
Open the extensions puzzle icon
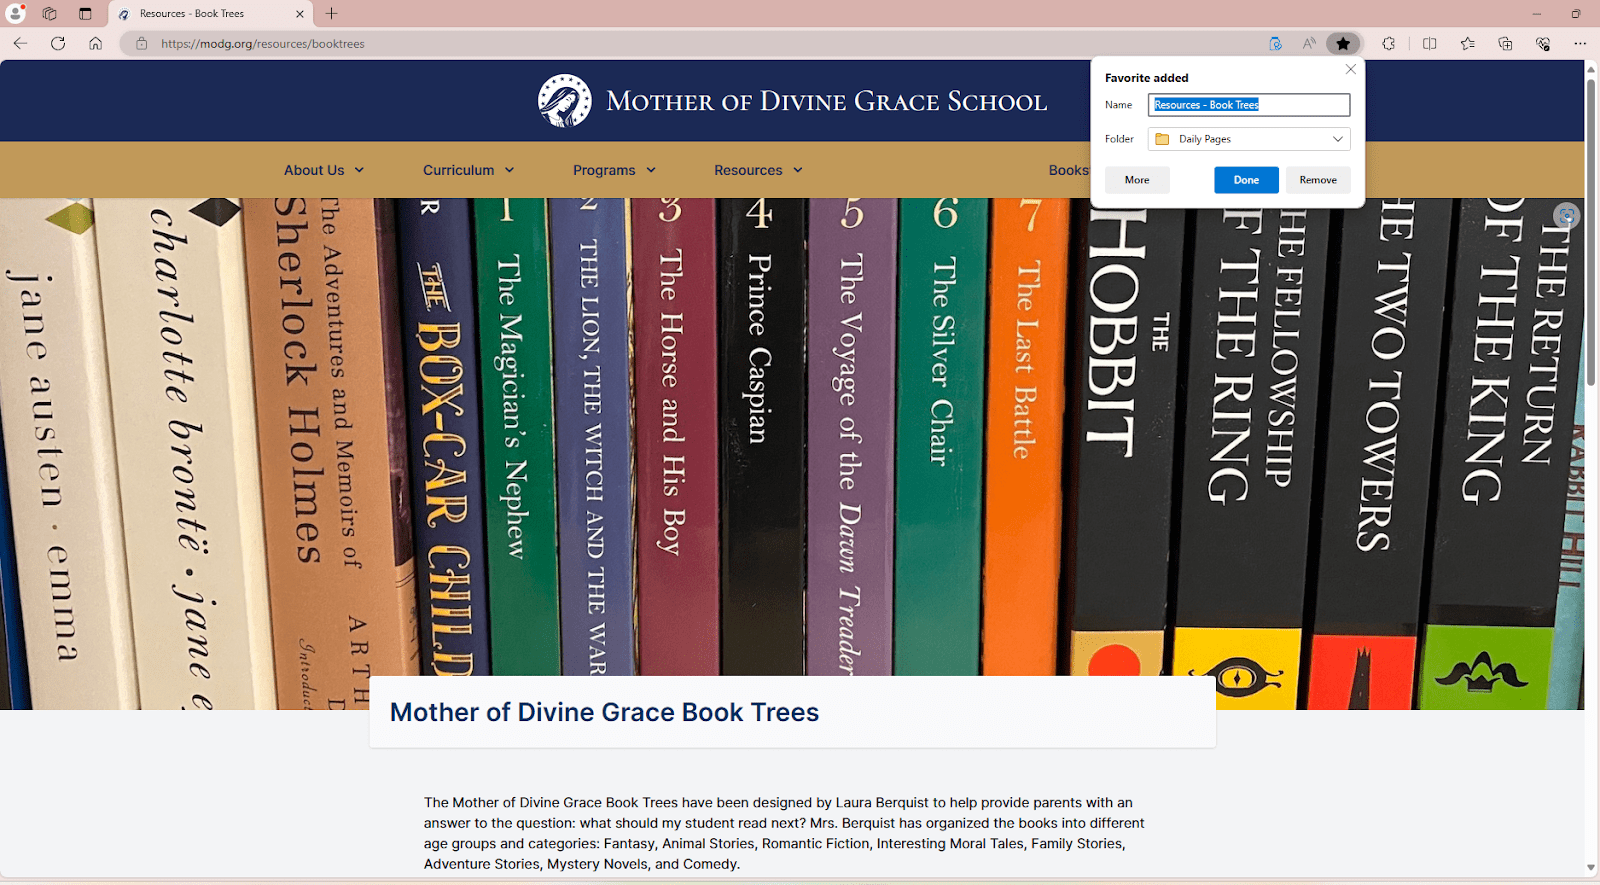pos(1388,43)
